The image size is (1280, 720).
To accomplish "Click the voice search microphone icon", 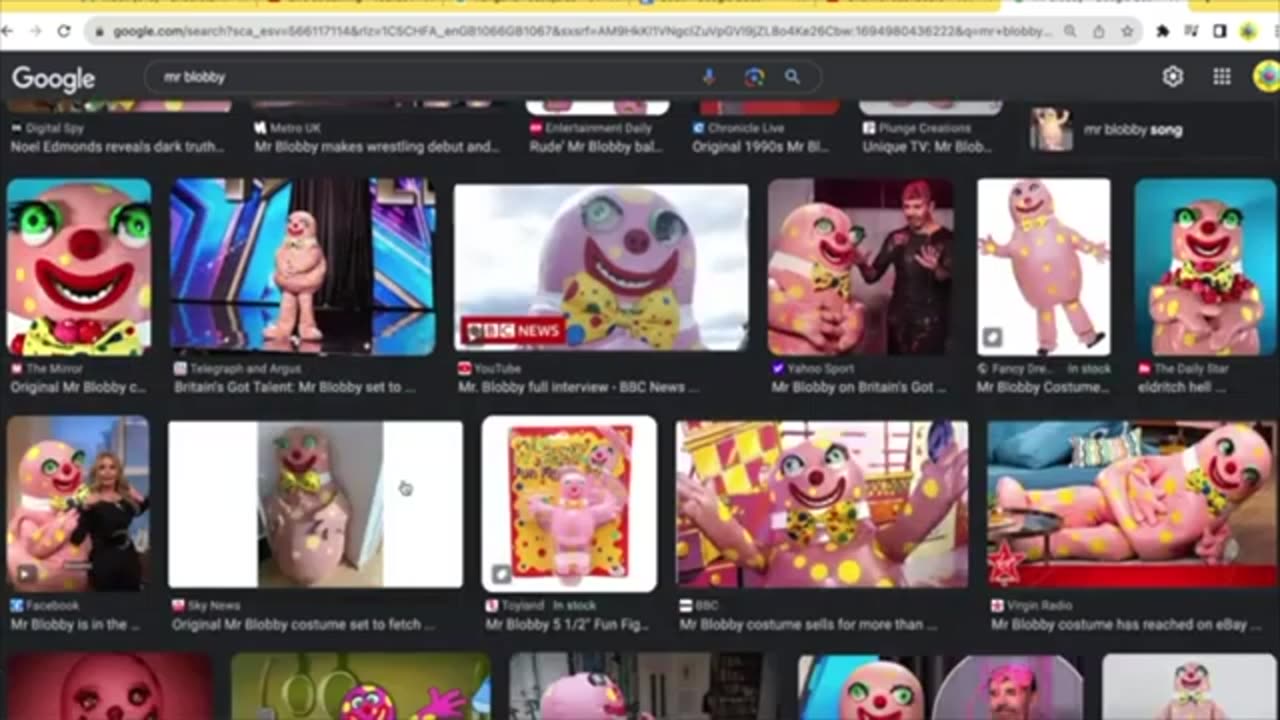I will coord(709,77).
